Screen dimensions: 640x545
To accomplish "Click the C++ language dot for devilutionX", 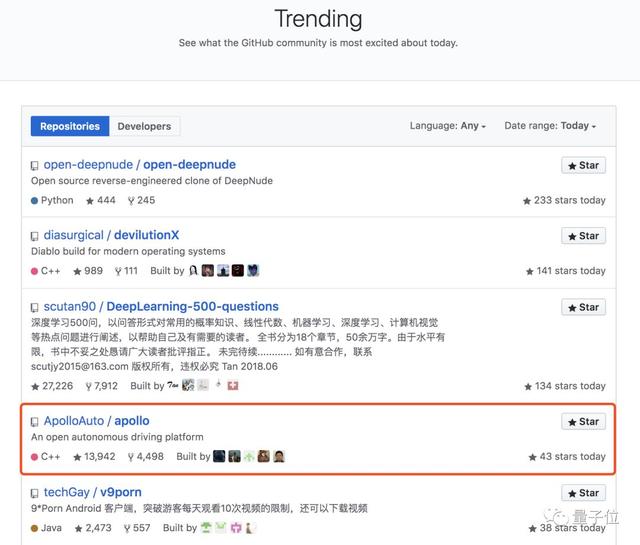I will click(x=34, y=271).
